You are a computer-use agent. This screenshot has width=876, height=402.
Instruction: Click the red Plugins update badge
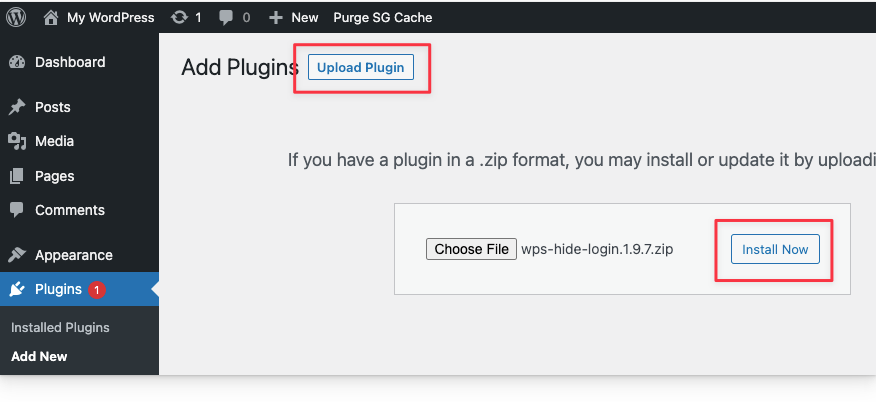click(97, 290)
